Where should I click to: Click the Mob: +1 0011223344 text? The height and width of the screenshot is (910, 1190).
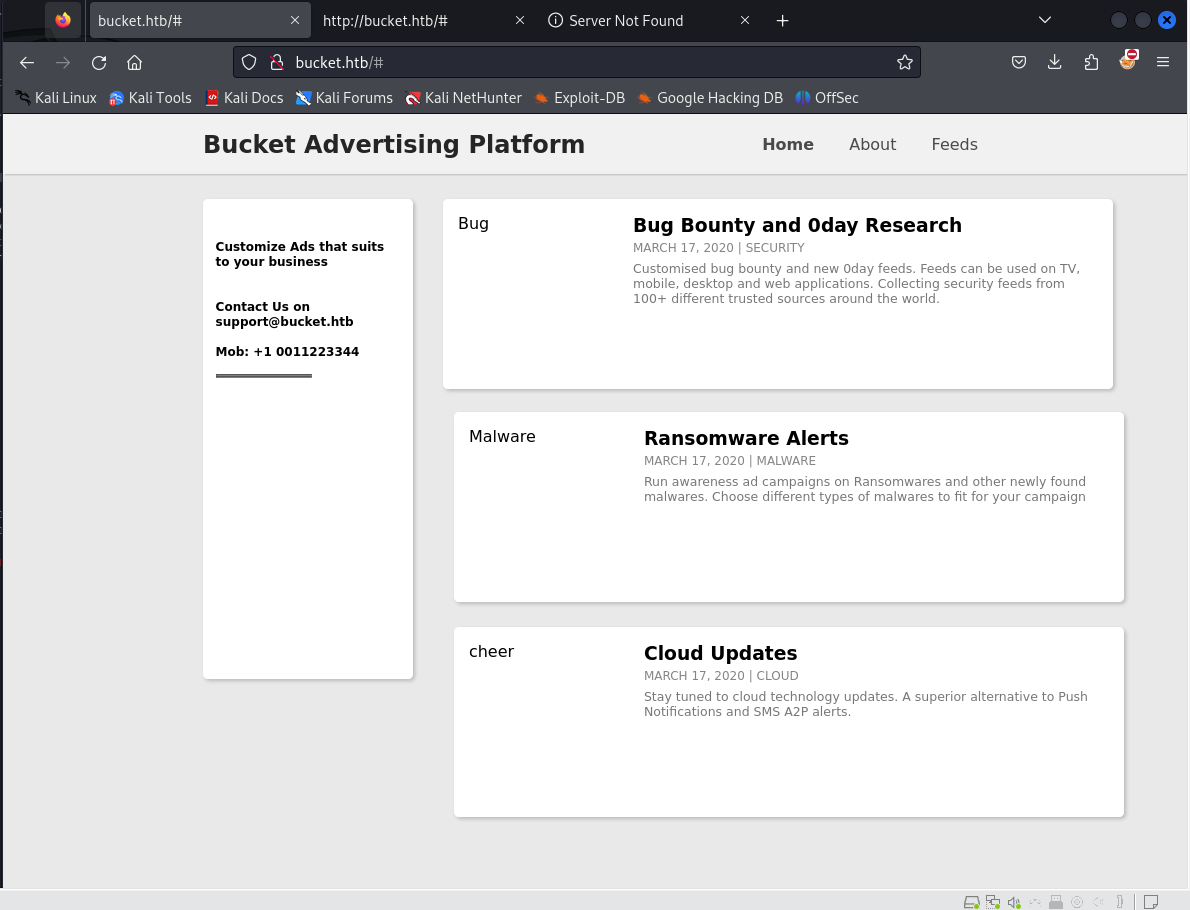(287, 351)
